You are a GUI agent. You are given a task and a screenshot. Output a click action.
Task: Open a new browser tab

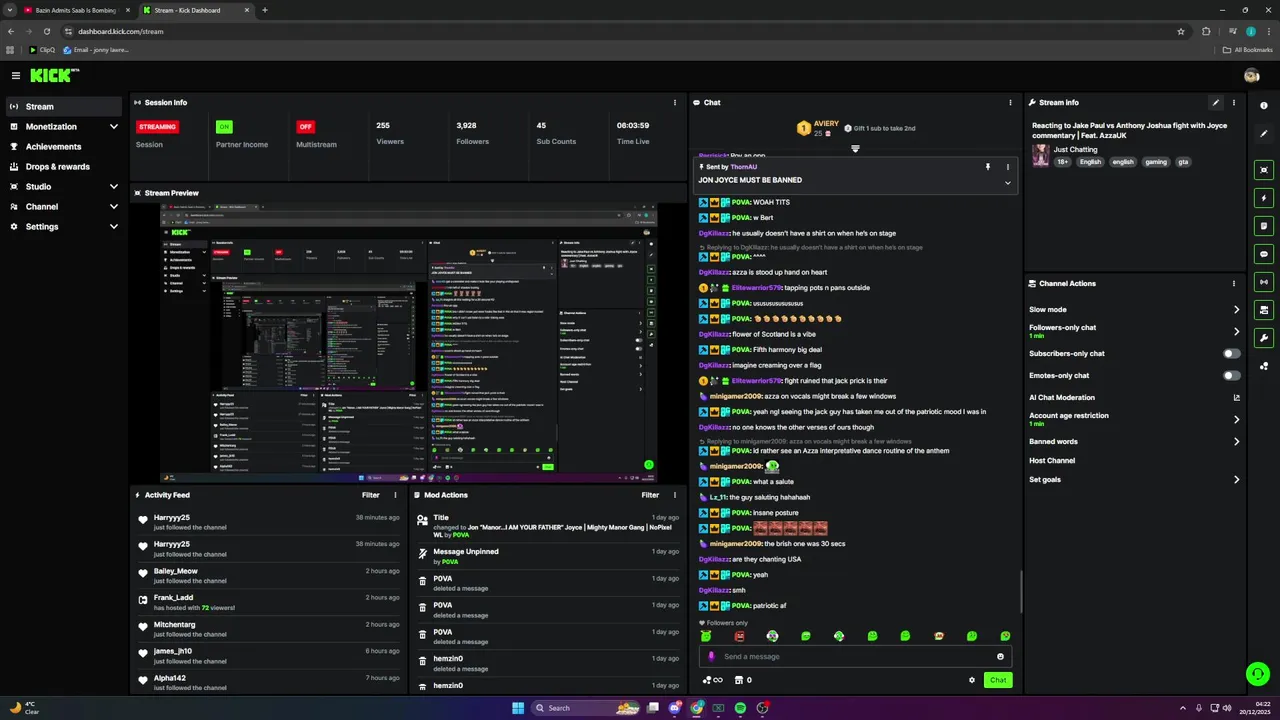point(265,10)
